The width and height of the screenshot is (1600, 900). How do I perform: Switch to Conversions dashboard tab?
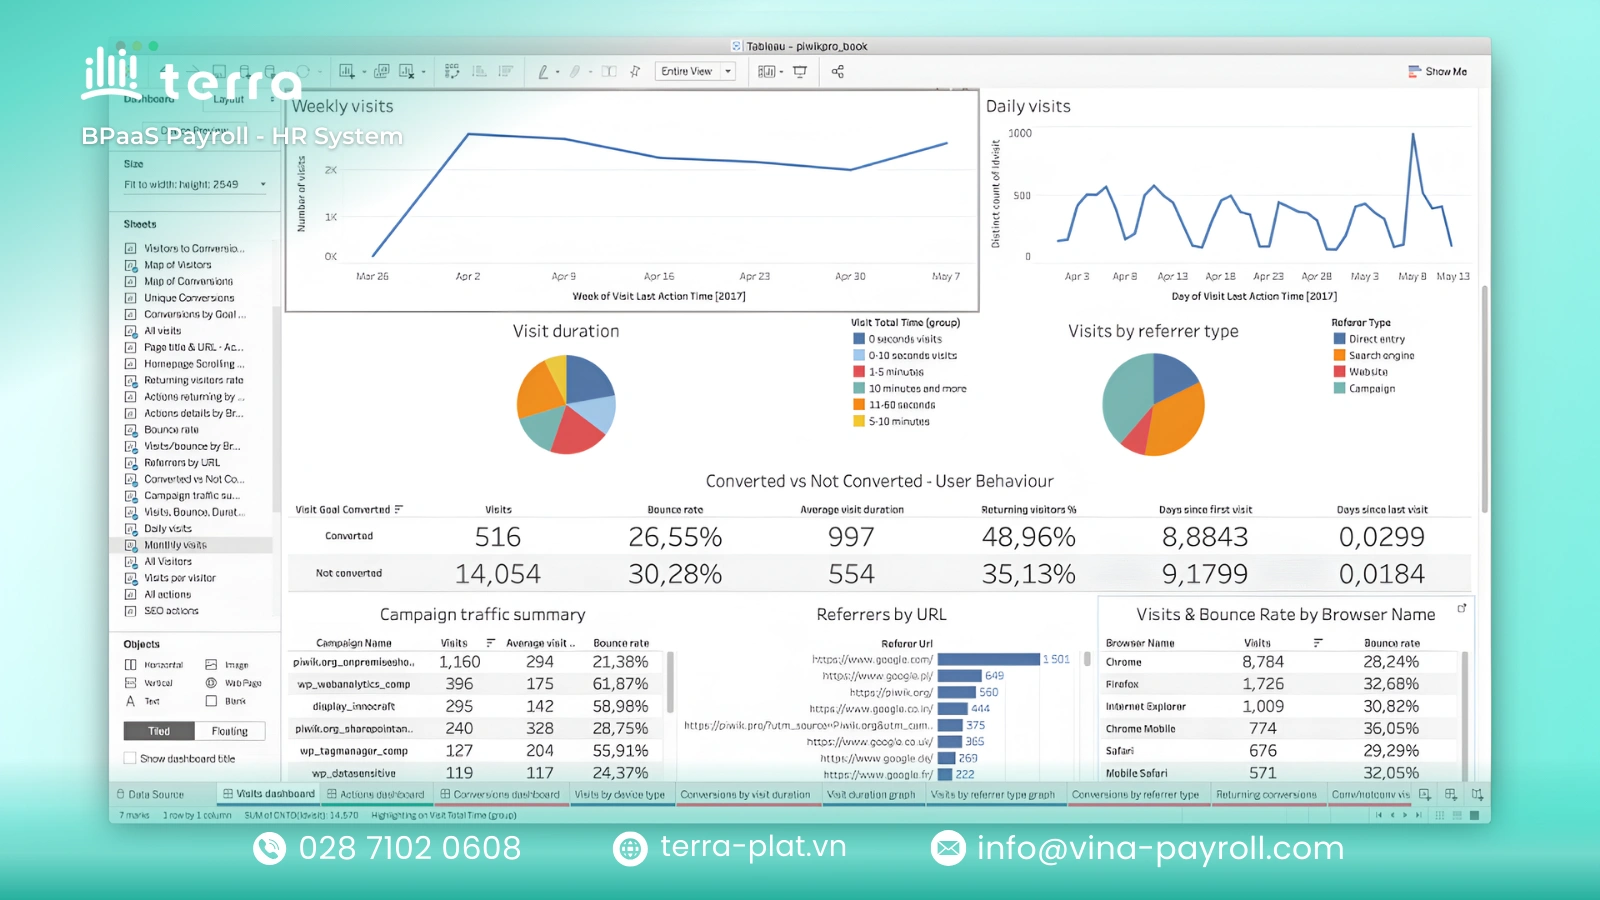click(500, 795)
